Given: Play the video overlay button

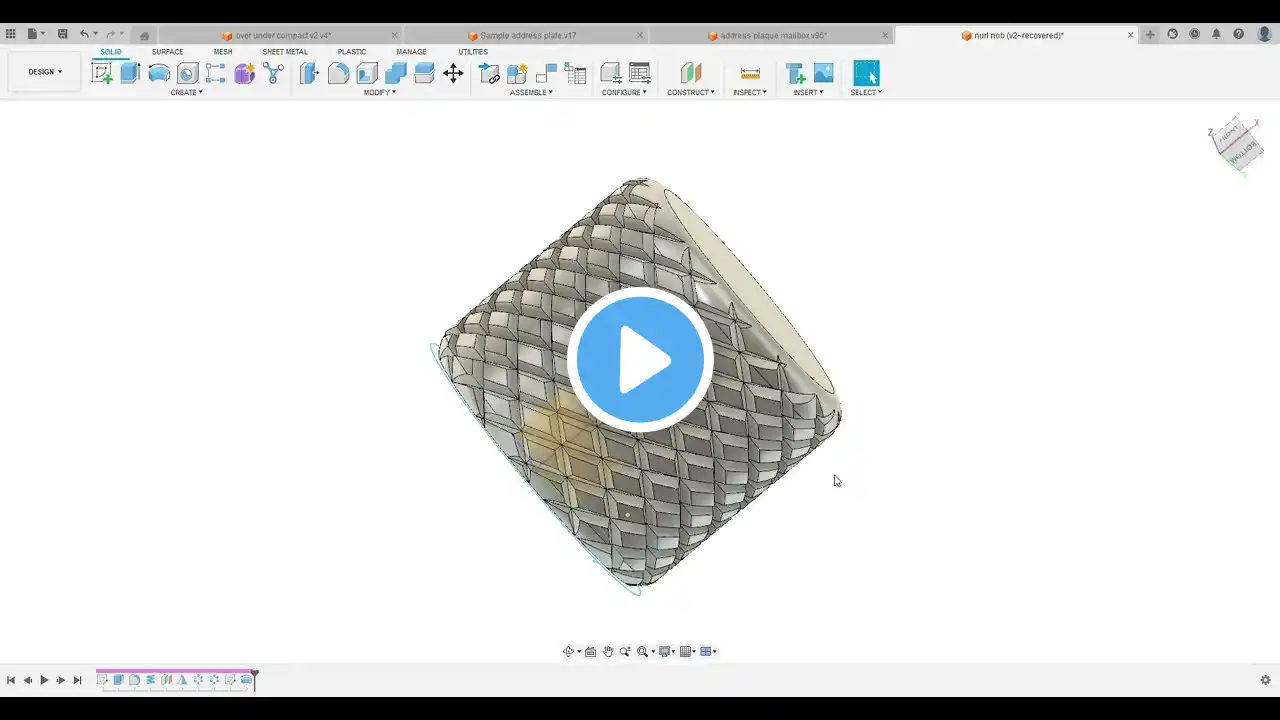Looking at the screenshot, I should click(640, 360).
